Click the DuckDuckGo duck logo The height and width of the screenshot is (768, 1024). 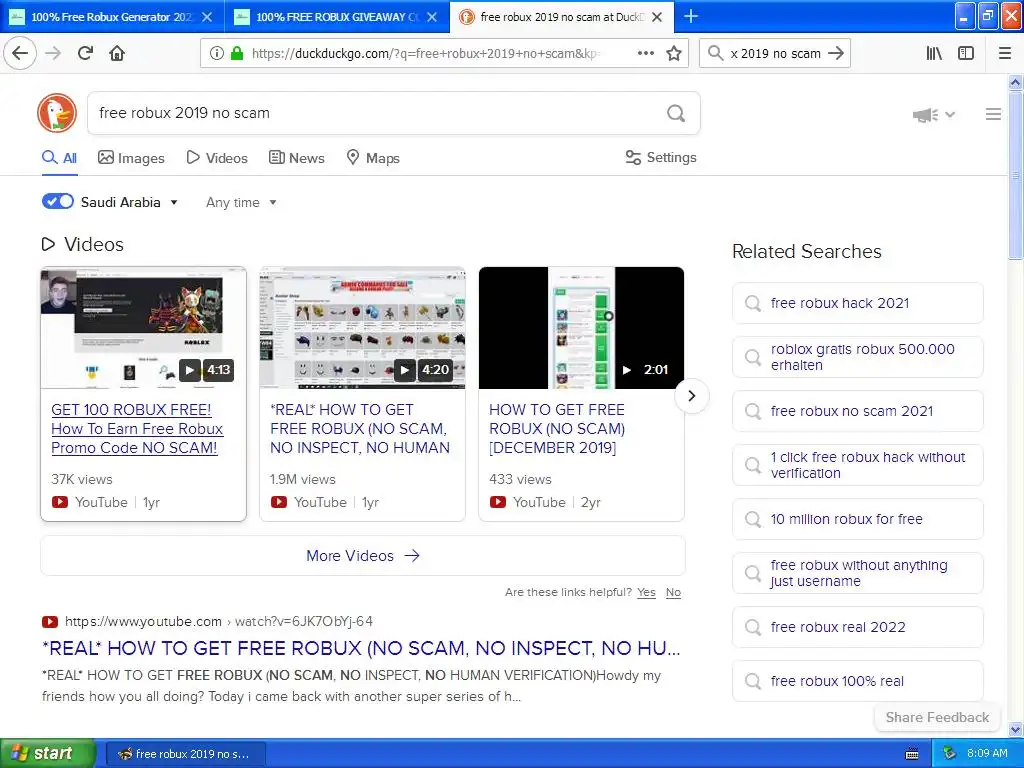click(57, 113)
